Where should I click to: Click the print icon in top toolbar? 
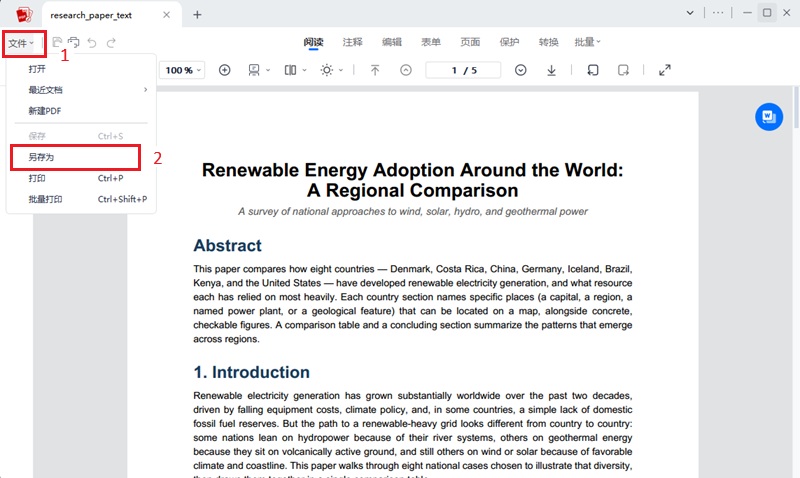tap(74, 42)
